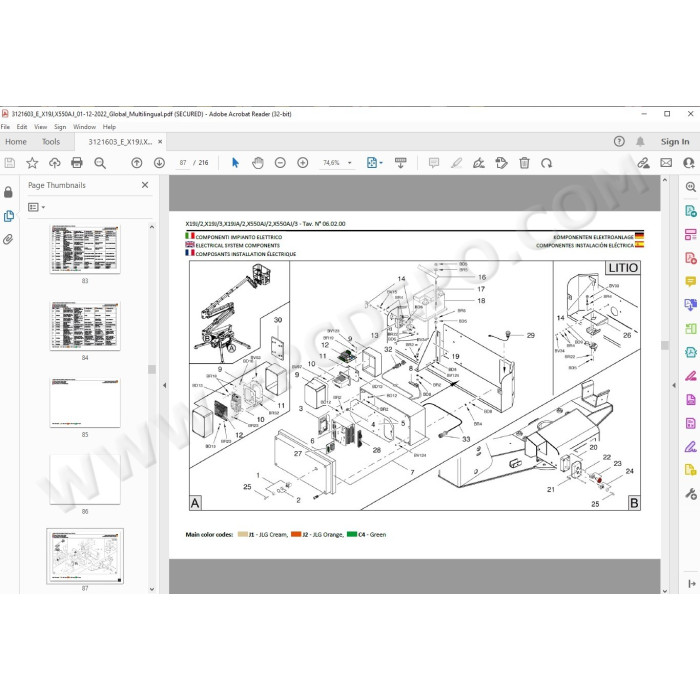
Task: Select page 83 thumbnail
Action: point(85,249)
